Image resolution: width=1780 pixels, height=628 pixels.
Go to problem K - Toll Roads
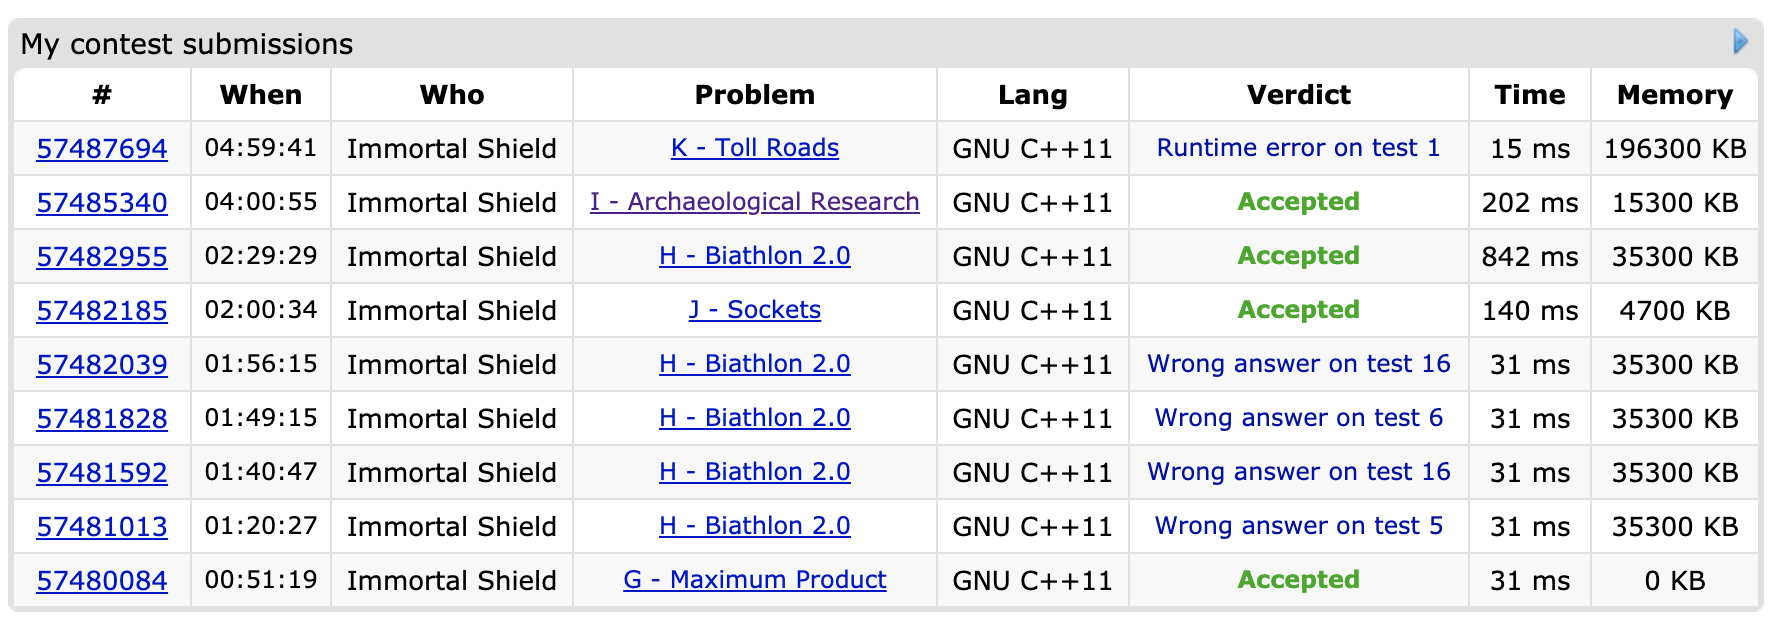pyautogui.click(x=754, y=148)
